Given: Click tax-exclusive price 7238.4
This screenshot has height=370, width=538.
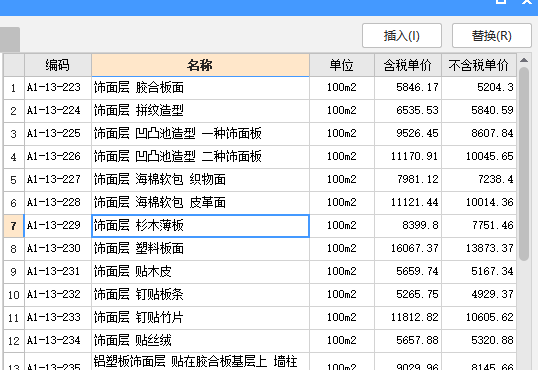Looking at the screenshot, I should click(x=479, y=180).
